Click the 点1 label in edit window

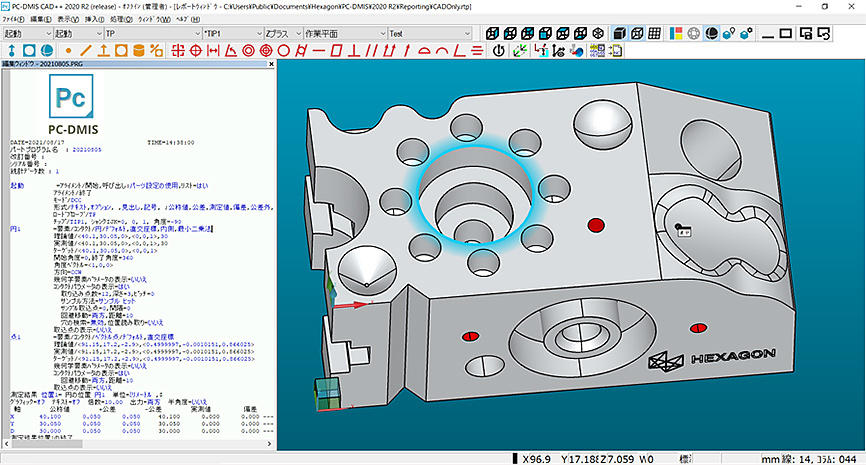(x=15, y=336)
